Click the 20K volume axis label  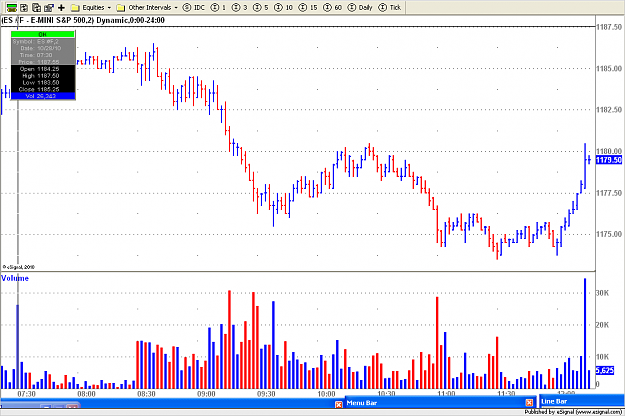tap(603, 325)
